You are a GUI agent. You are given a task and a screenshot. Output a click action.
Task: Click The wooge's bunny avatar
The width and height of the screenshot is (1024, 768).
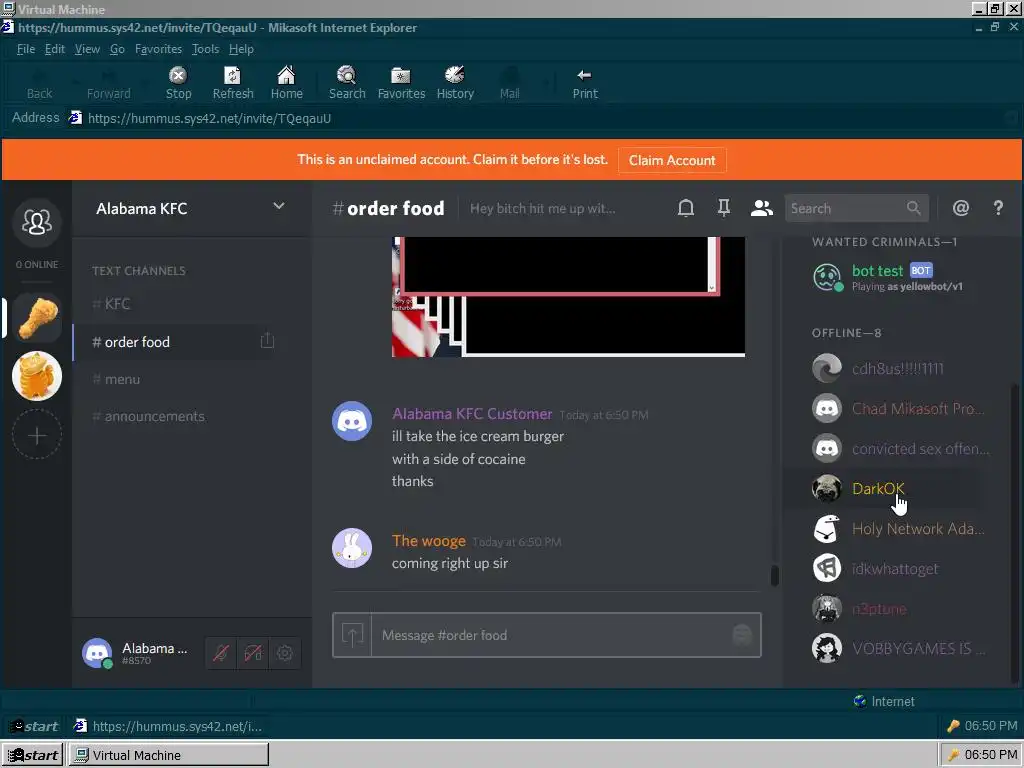[x=352, y=548]
